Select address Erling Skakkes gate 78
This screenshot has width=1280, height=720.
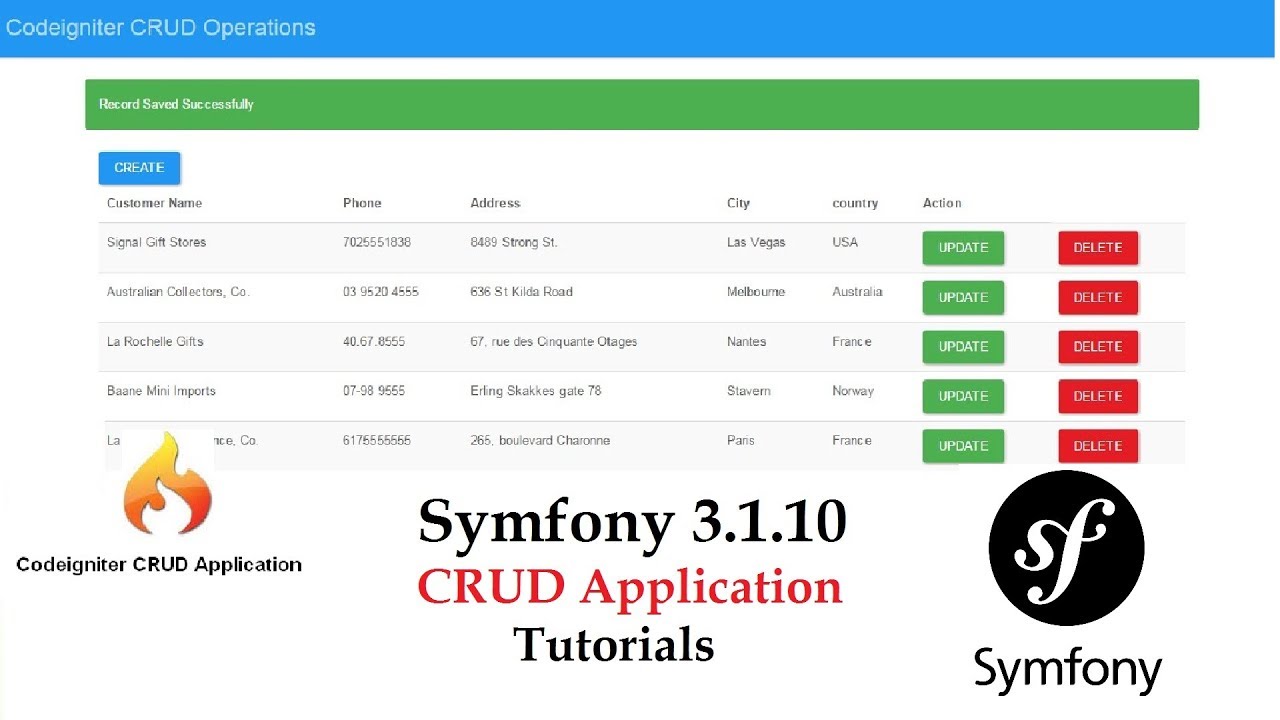pyautogui.click(x=536, y=391)
